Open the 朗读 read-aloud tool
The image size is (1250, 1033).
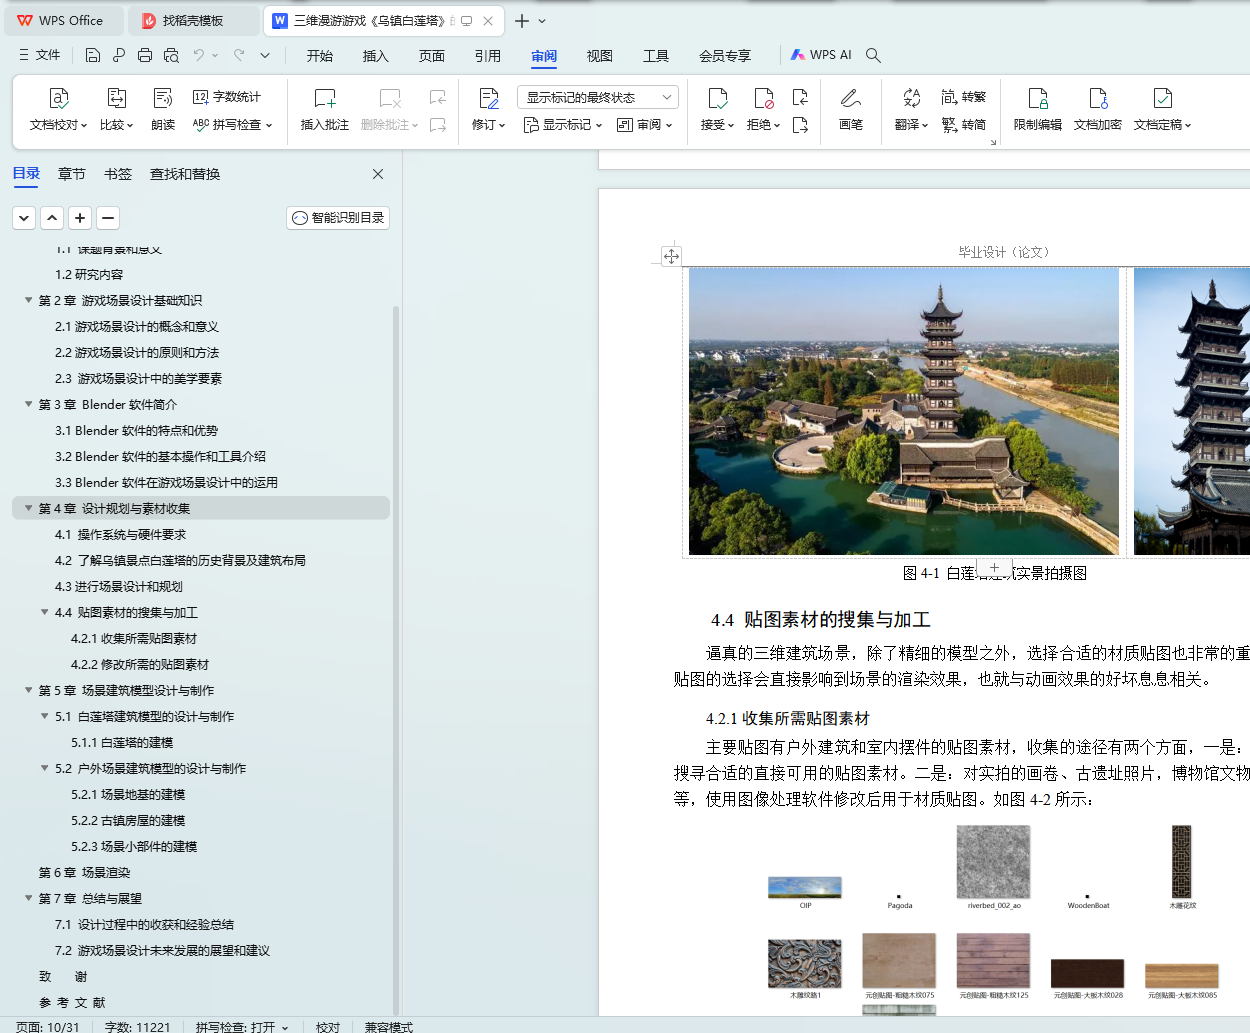(x=163, y=99)
